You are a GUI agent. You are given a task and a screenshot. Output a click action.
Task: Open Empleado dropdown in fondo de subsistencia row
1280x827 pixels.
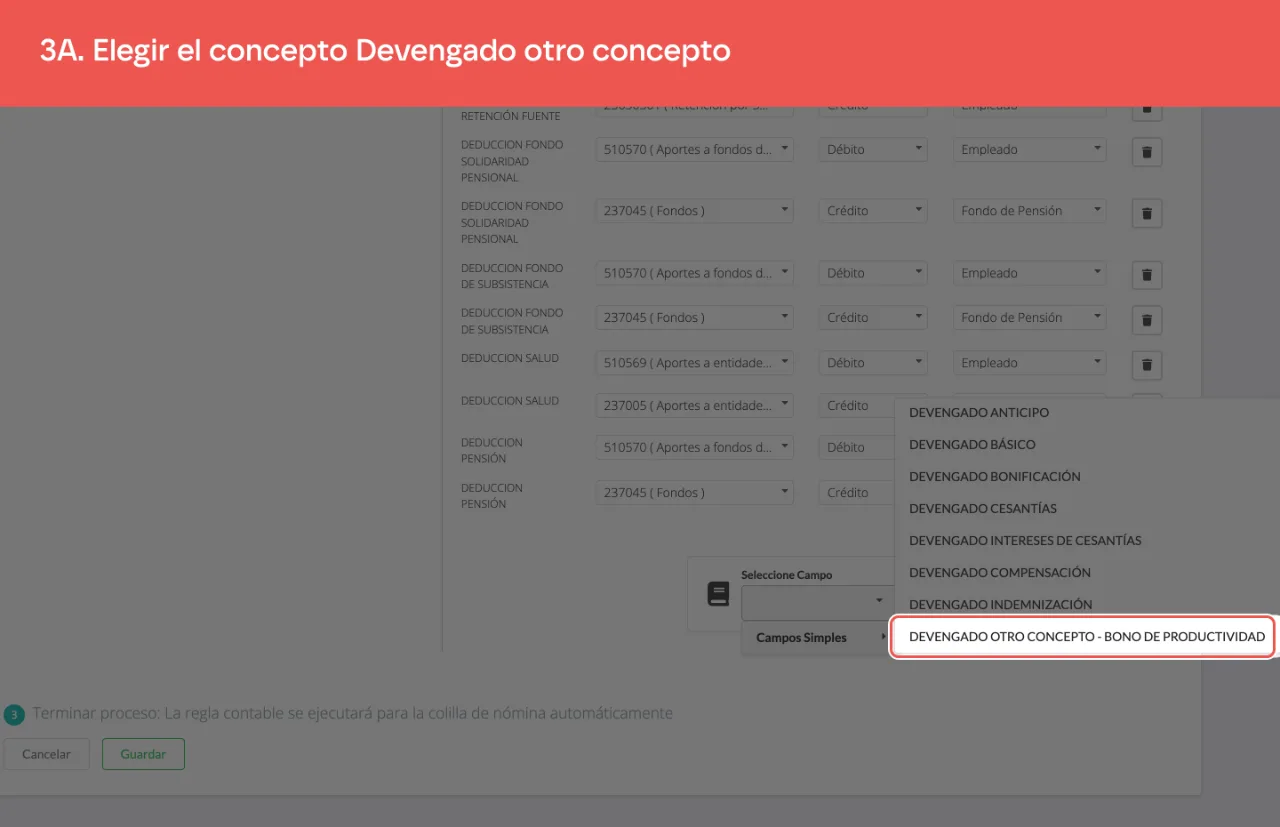point(1029,273)
